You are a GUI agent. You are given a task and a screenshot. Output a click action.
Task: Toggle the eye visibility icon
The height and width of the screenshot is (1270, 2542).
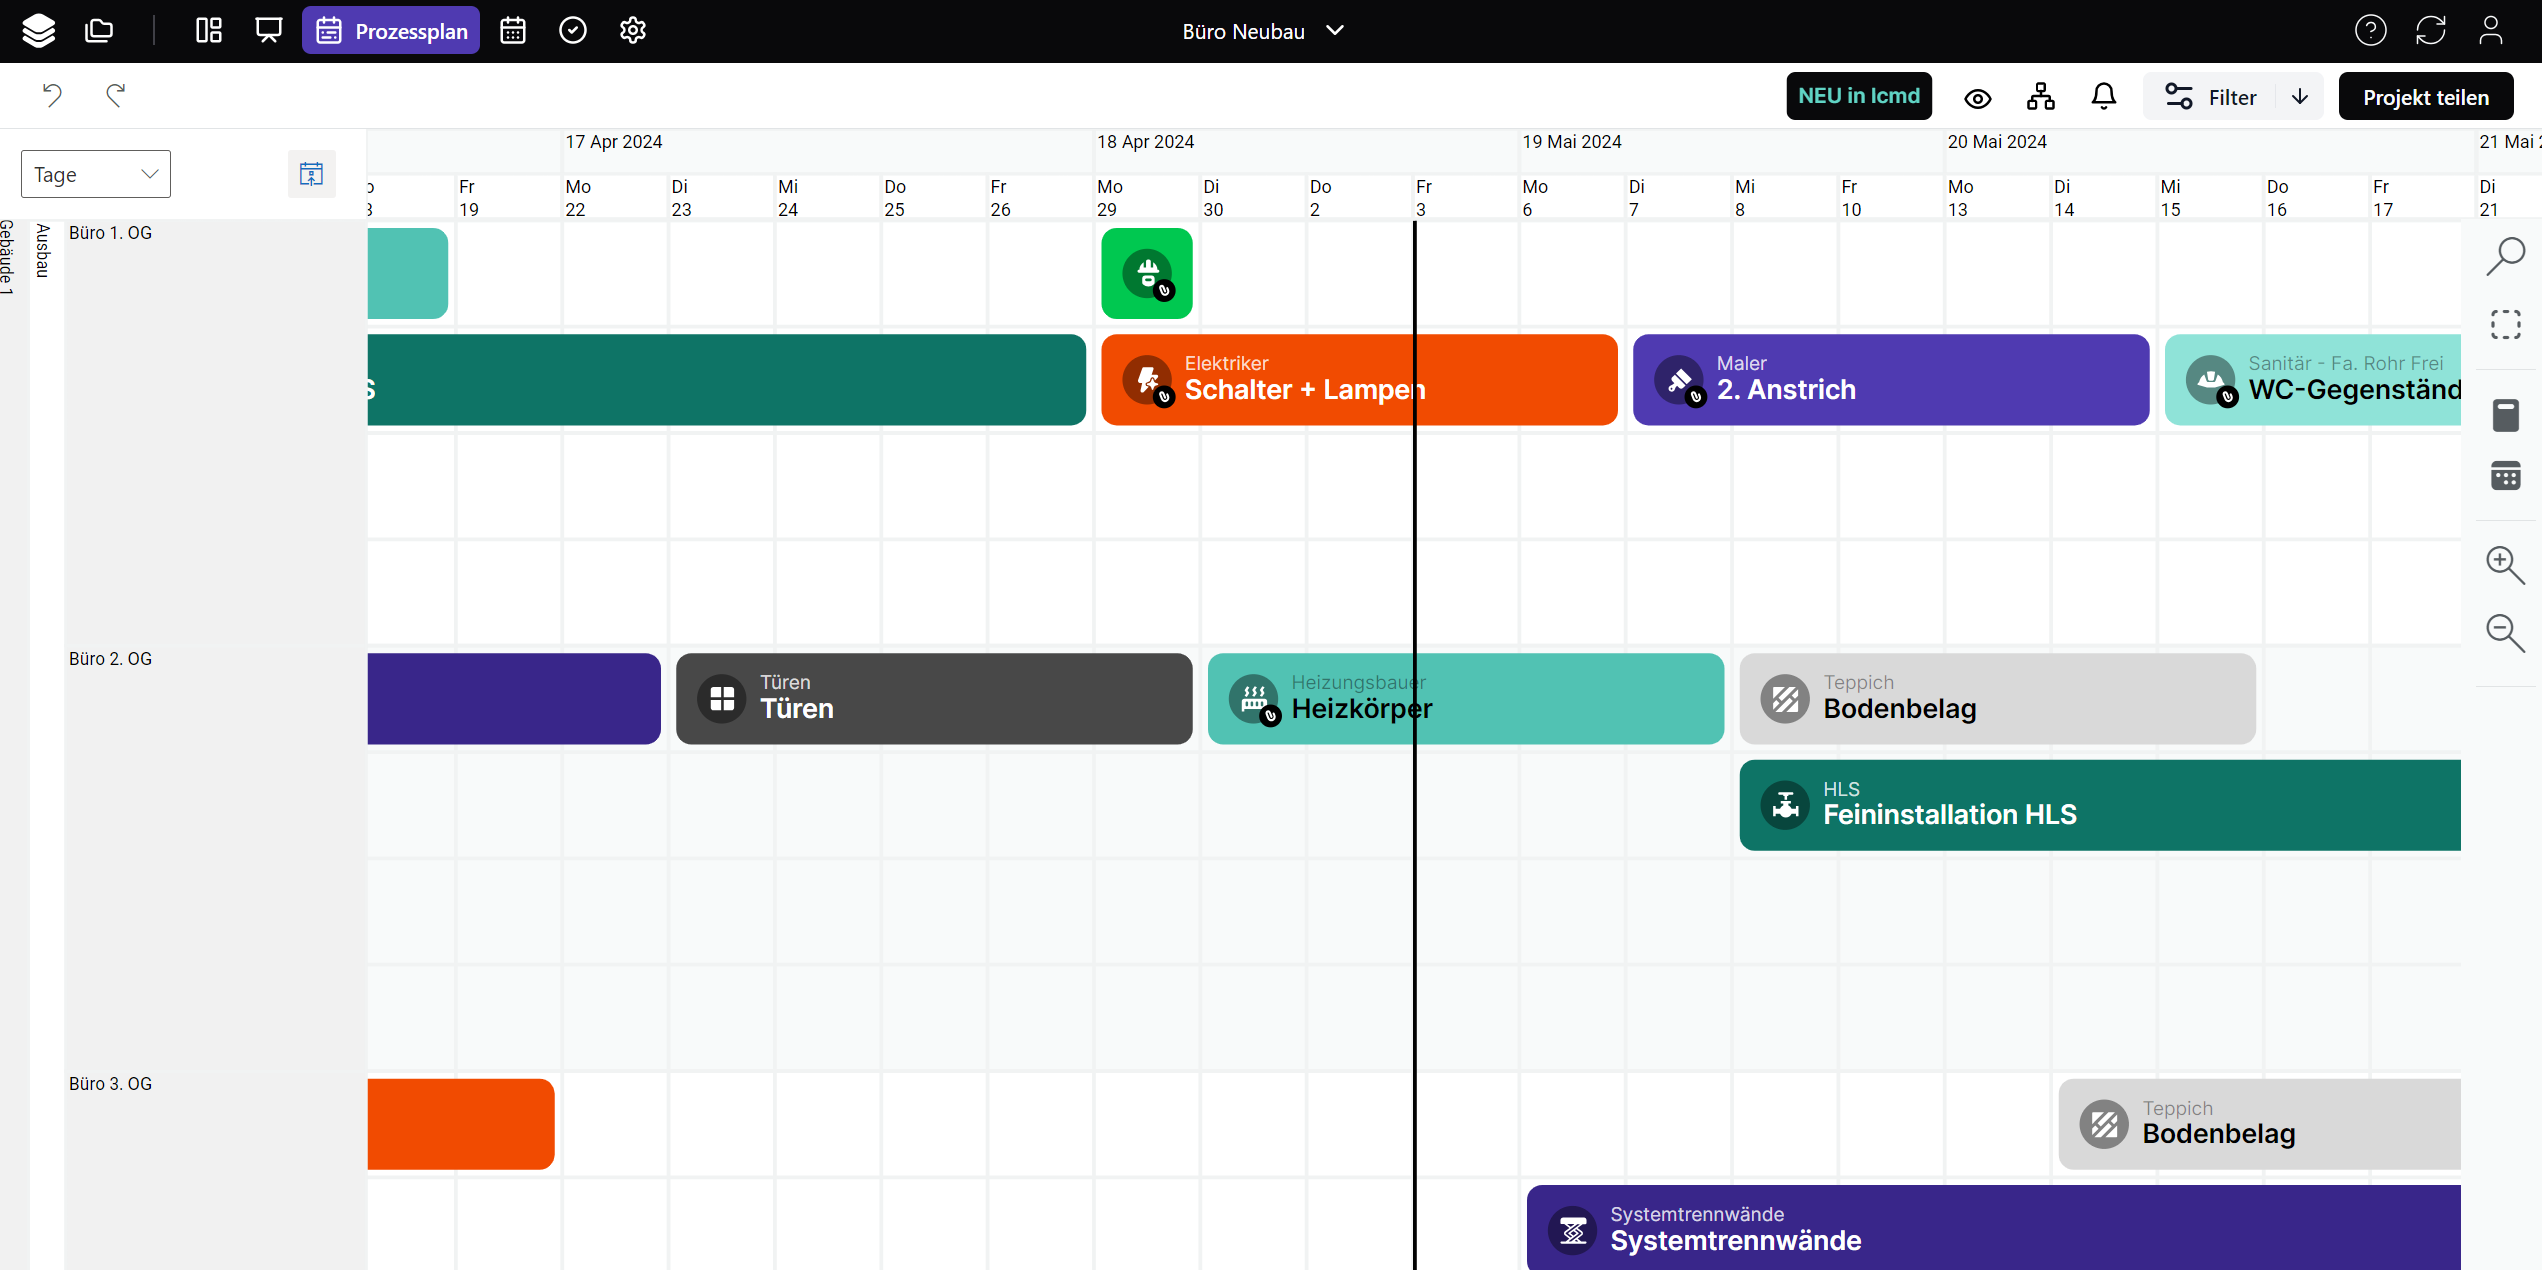tap(1977, 98)
